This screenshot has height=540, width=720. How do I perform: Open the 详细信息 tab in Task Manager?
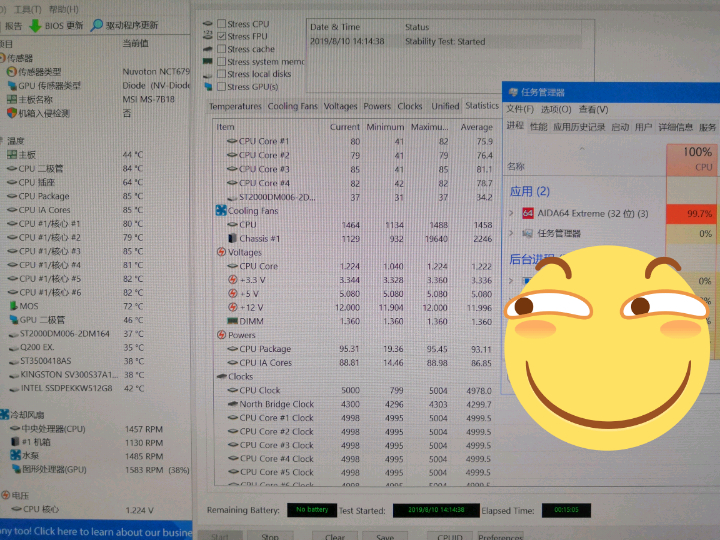675,127
